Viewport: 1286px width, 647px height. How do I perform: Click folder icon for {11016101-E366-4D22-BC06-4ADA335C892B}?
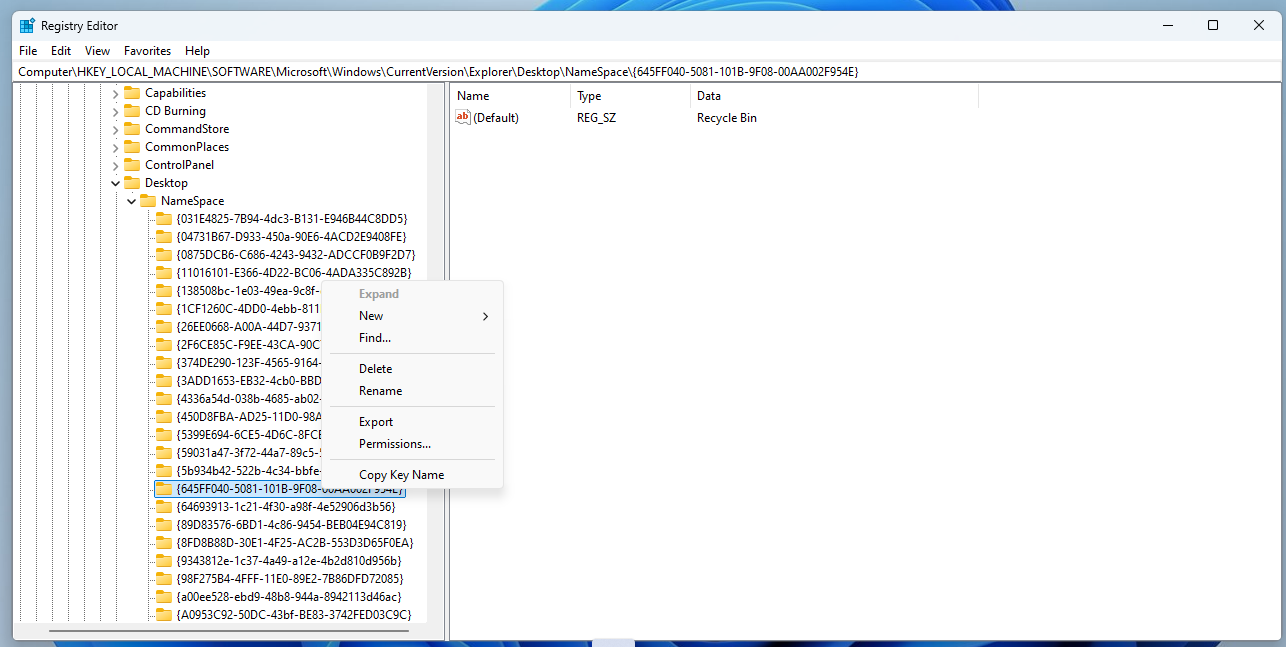pos(164,273)
